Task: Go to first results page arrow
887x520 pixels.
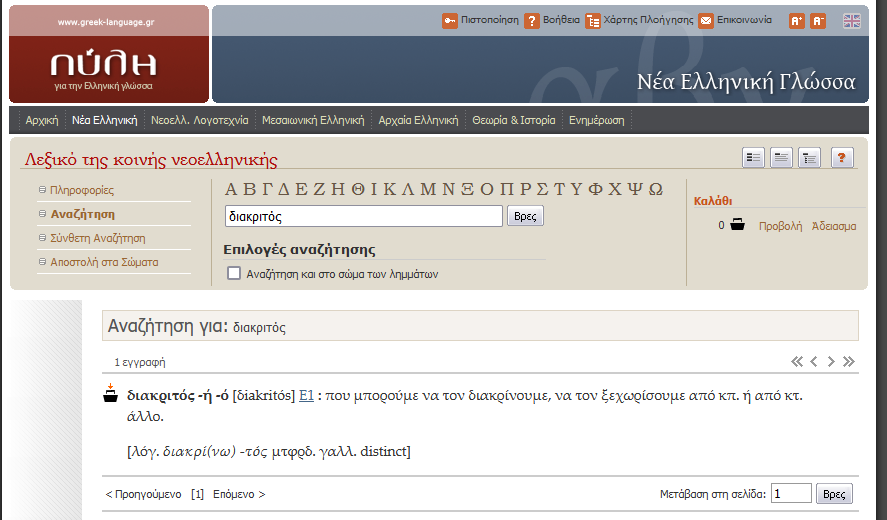Action: 797,362
